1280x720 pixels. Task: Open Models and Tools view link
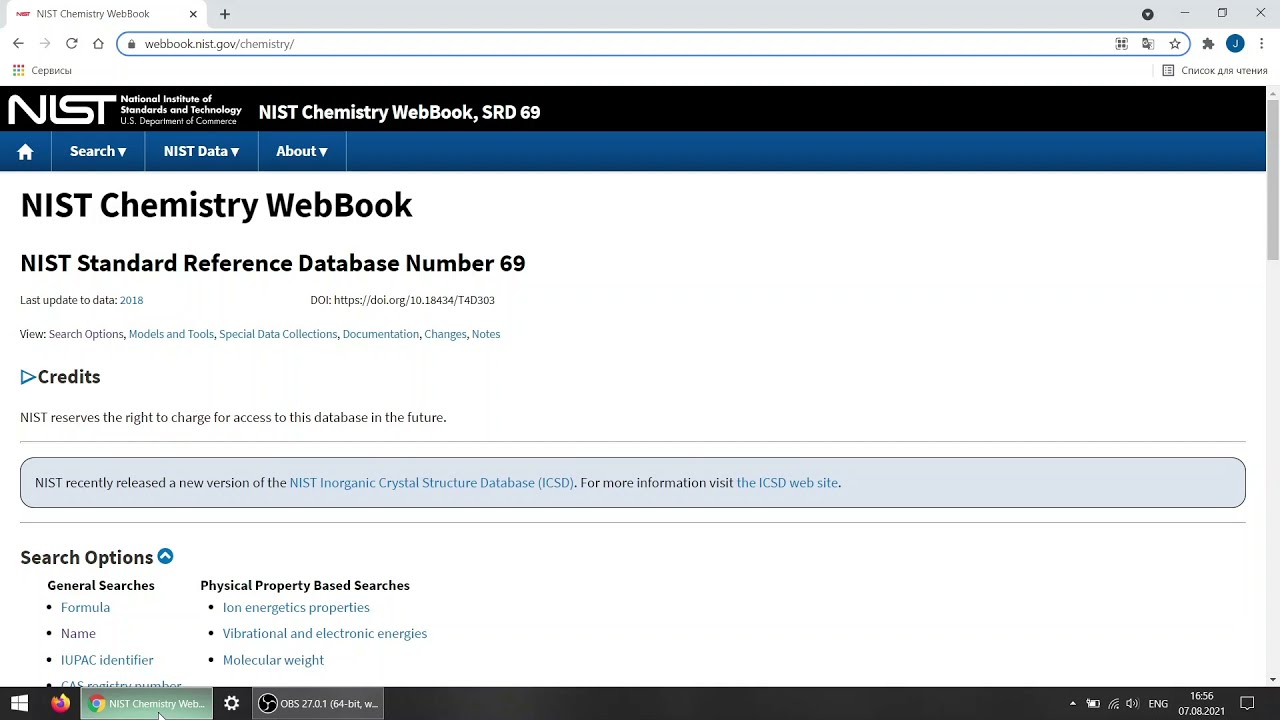point(171,334)
